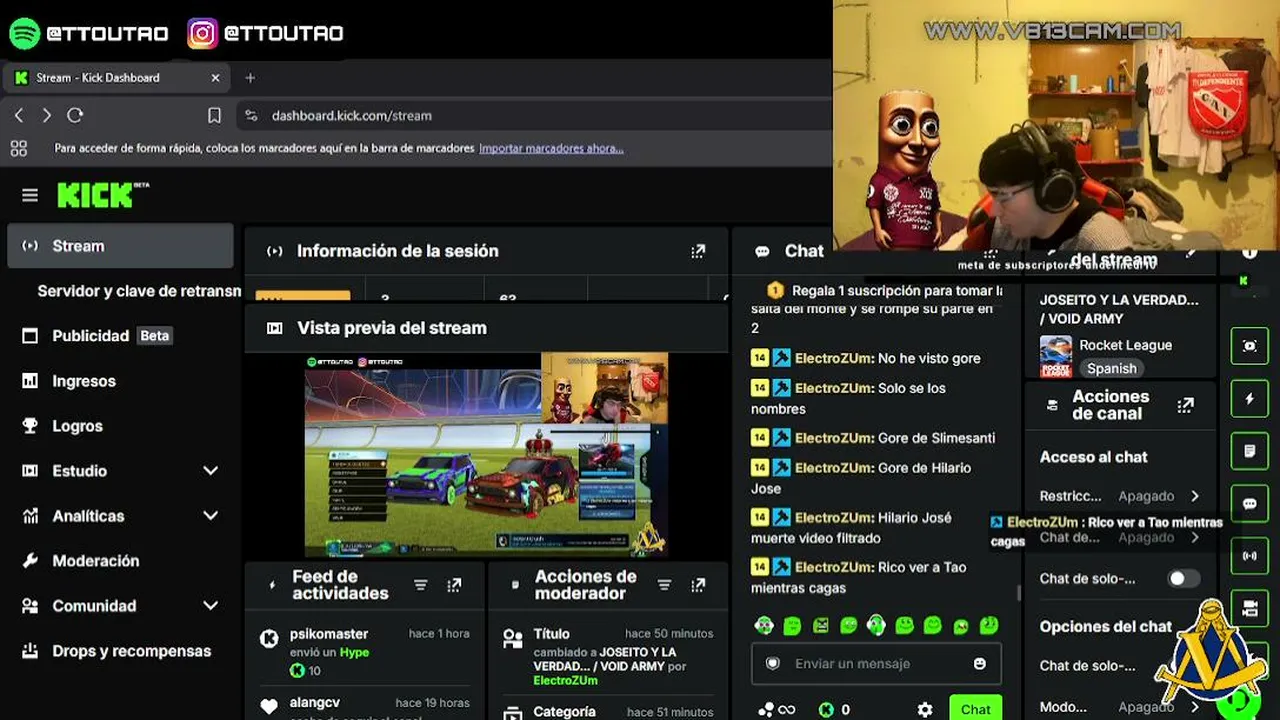Viewport: 1280px width, 720px height.
Task: Pop out the Acciones de canal panel
Action: pyautogui.click(x=1186, y=405)
